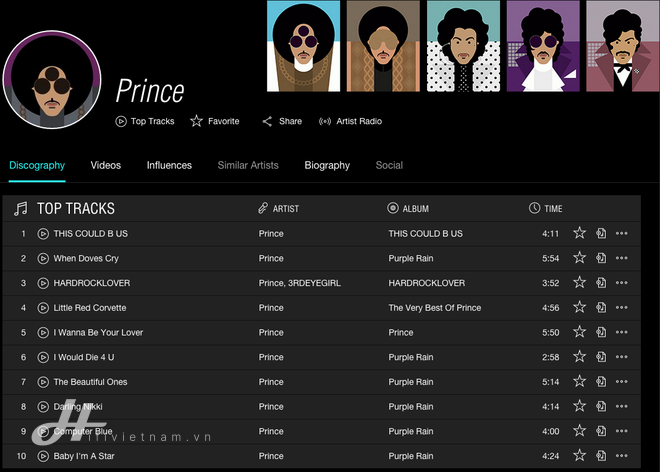This screenshot has height=472, width=660.
Task: Click add-to-playlist icon for I Wanna Be Your Lover
Action: coord(601,332)
